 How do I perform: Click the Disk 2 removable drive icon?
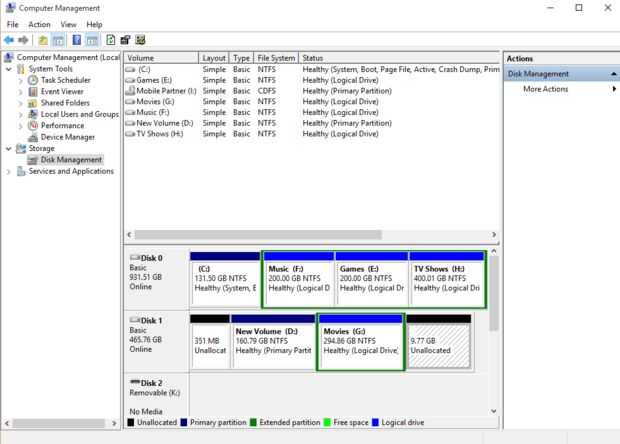(x=135, y=382)
